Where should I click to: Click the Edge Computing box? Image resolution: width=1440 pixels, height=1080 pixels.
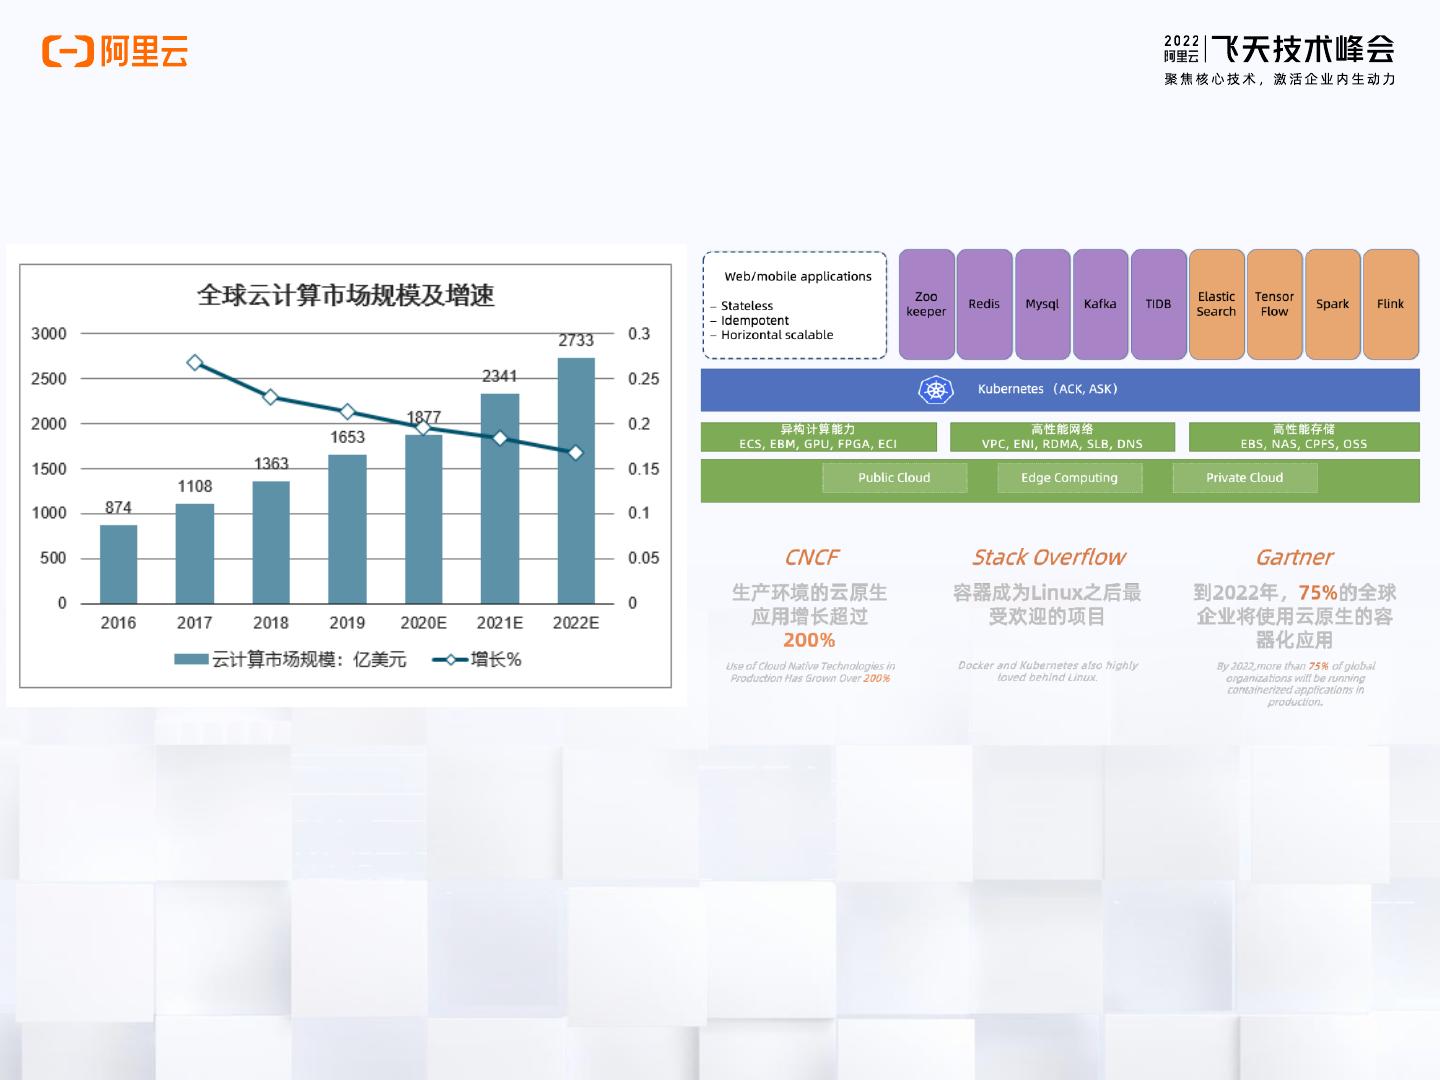(x=1069, y=478)
